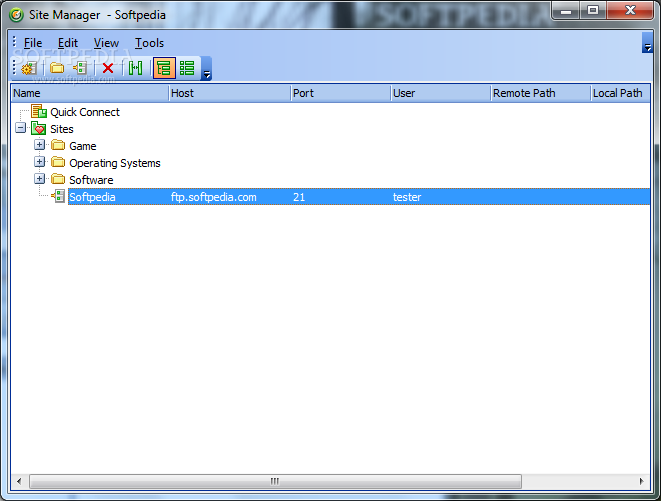Click the Software folder icon

58,179
